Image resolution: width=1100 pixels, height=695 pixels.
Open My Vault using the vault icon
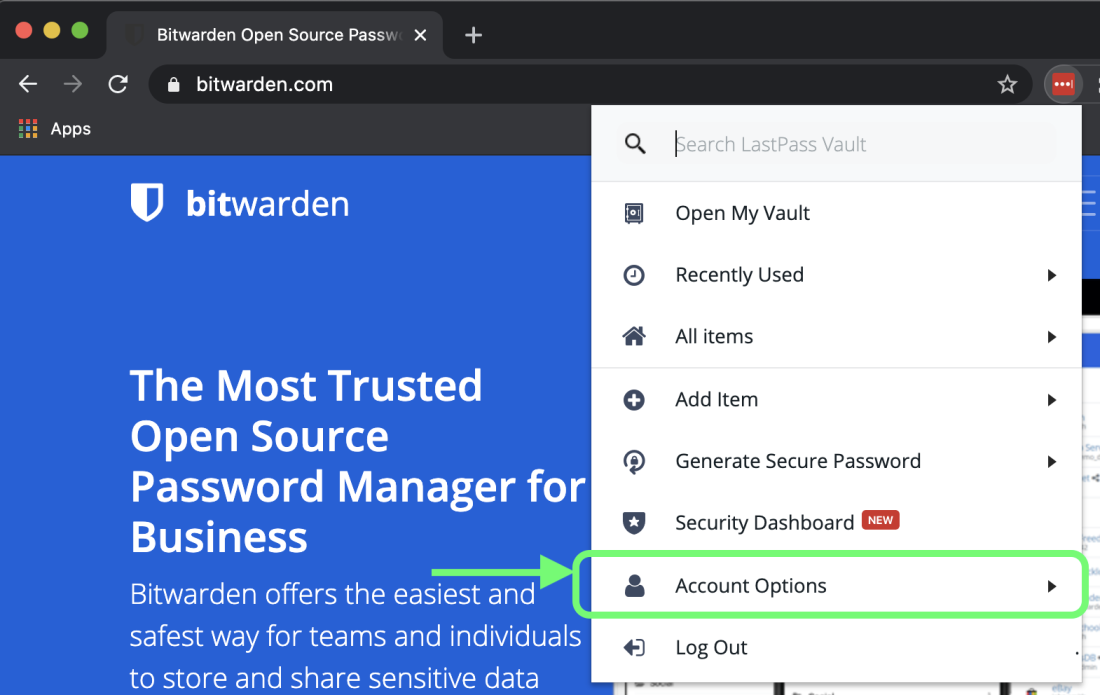click(635, 212)
